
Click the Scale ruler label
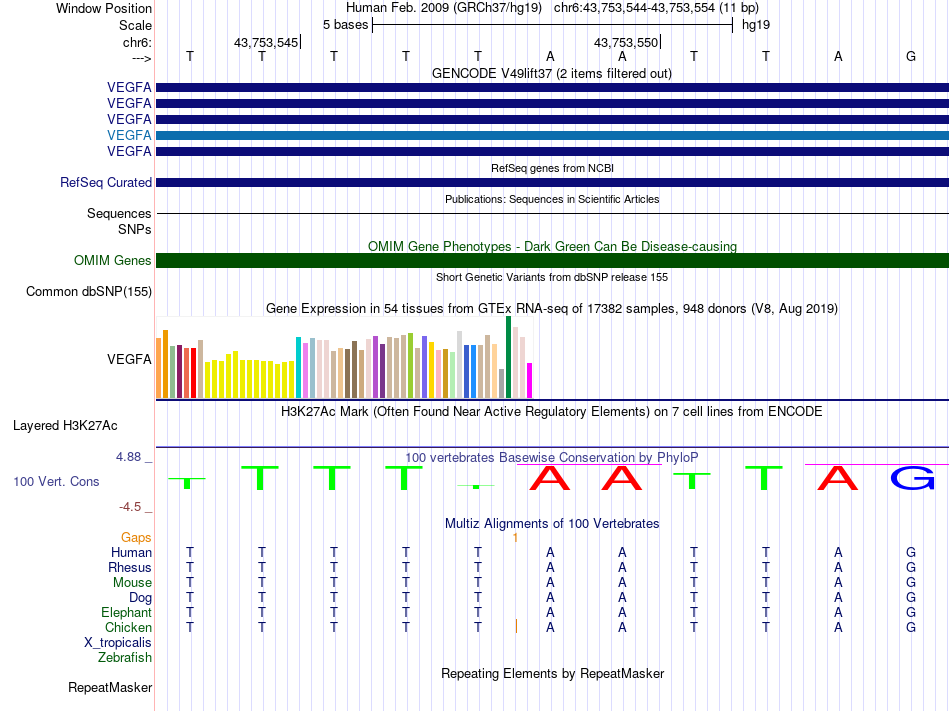(x=135, y=25)
